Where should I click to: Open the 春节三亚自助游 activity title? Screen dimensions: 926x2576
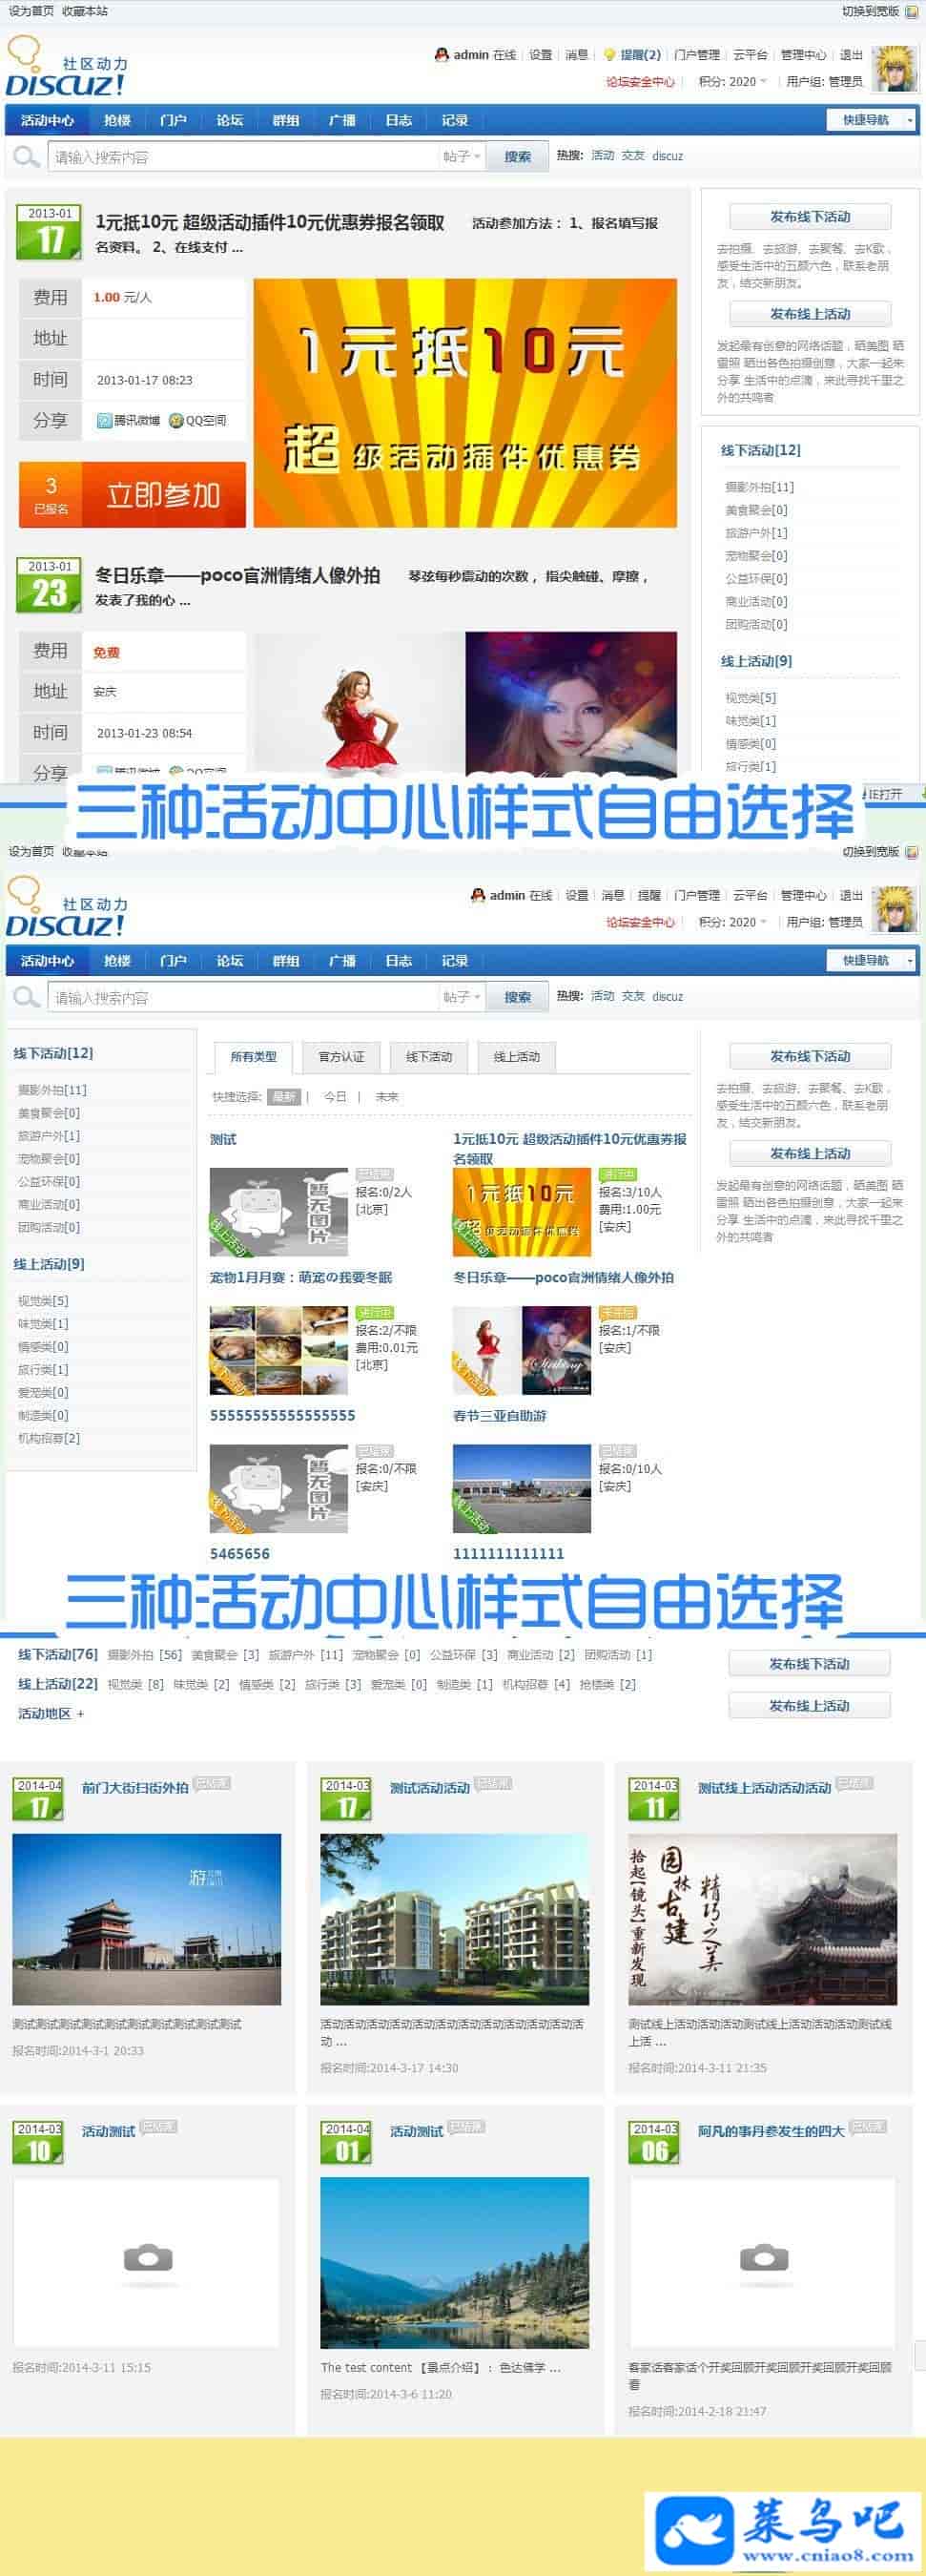(499, 1415)
